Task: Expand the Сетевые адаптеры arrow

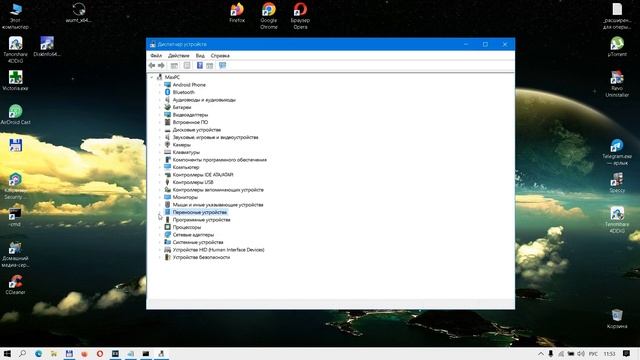Action: click(x=160, y=235)
